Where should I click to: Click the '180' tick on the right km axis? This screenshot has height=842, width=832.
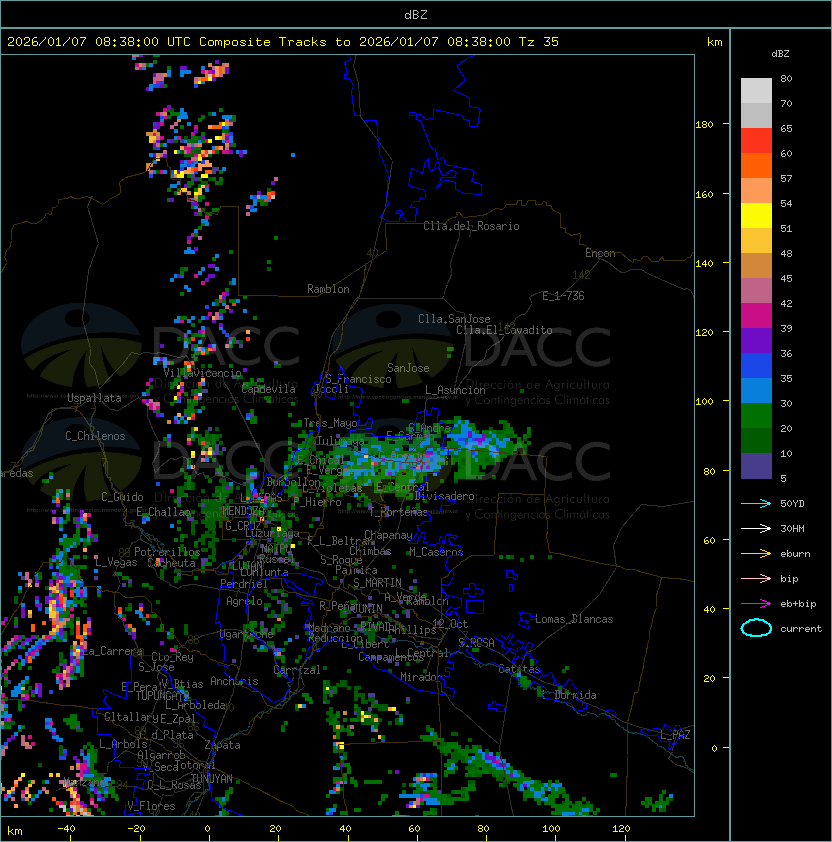(704, 125)
